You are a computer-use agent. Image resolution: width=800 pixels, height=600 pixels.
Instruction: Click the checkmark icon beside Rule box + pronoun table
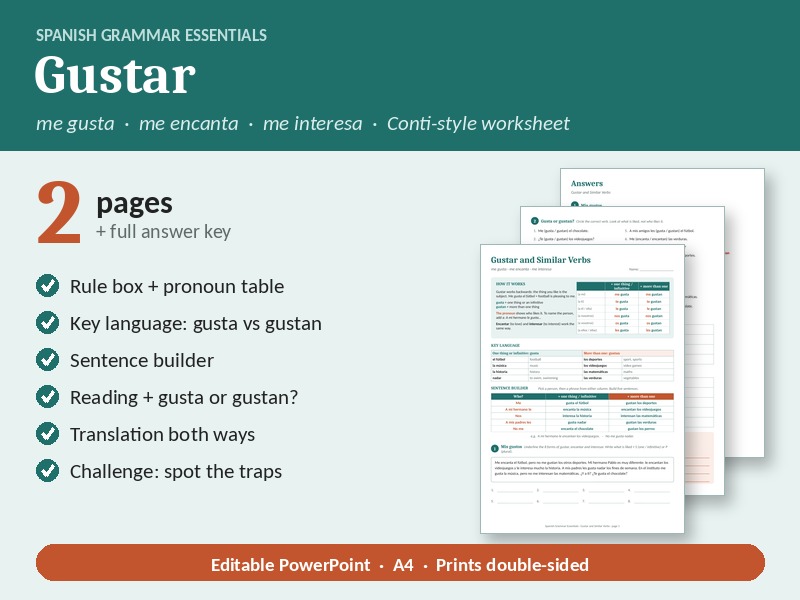point(47,286)
